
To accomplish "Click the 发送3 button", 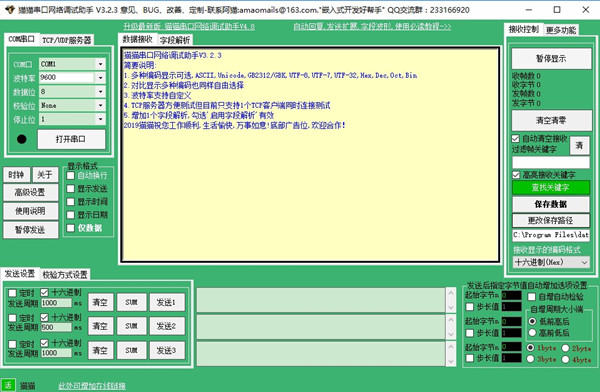I will click(x=166, y=350).
